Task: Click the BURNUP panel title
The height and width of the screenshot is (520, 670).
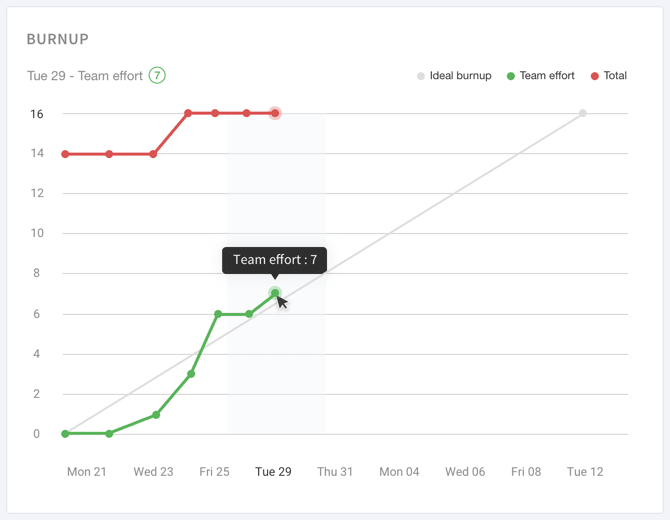Action: (x=58, y=40)
